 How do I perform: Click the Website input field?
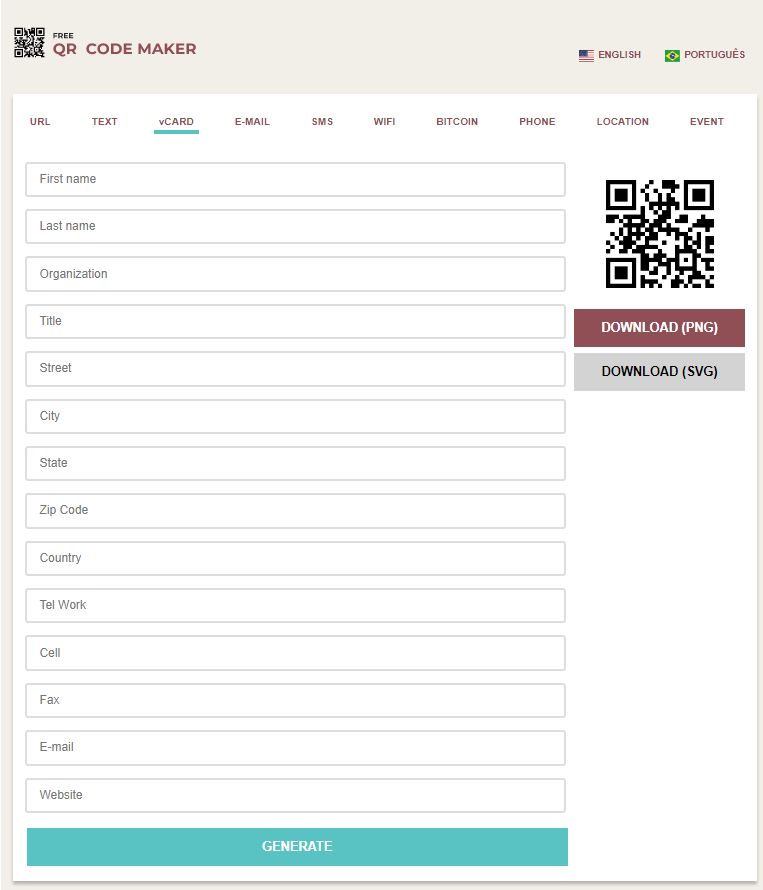click(295, 795)
